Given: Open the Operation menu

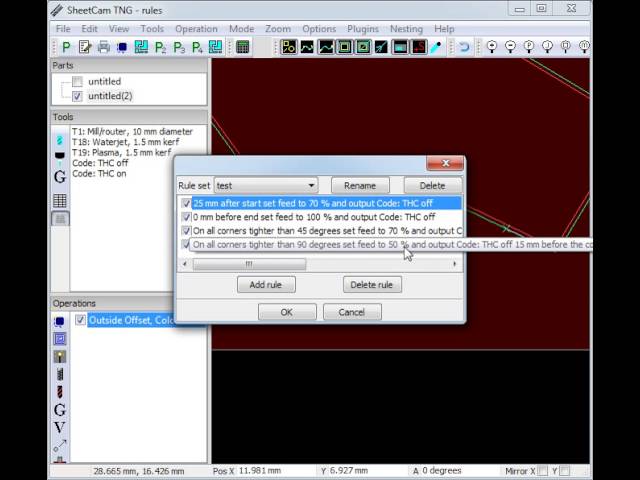Looking at the screenshot, I should (196, 29).
